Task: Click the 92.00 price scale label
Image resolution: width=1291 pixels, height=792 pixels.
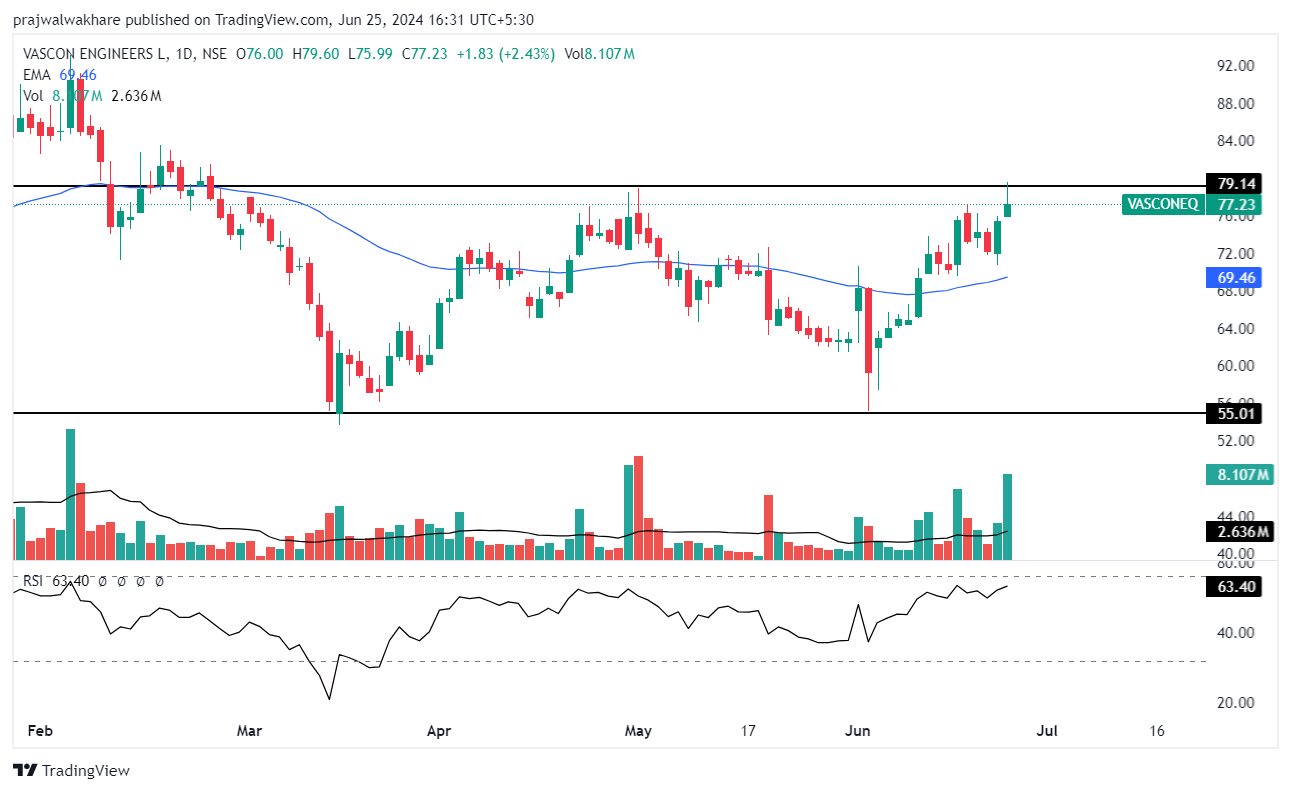Action: click(x=1235, y=66)
